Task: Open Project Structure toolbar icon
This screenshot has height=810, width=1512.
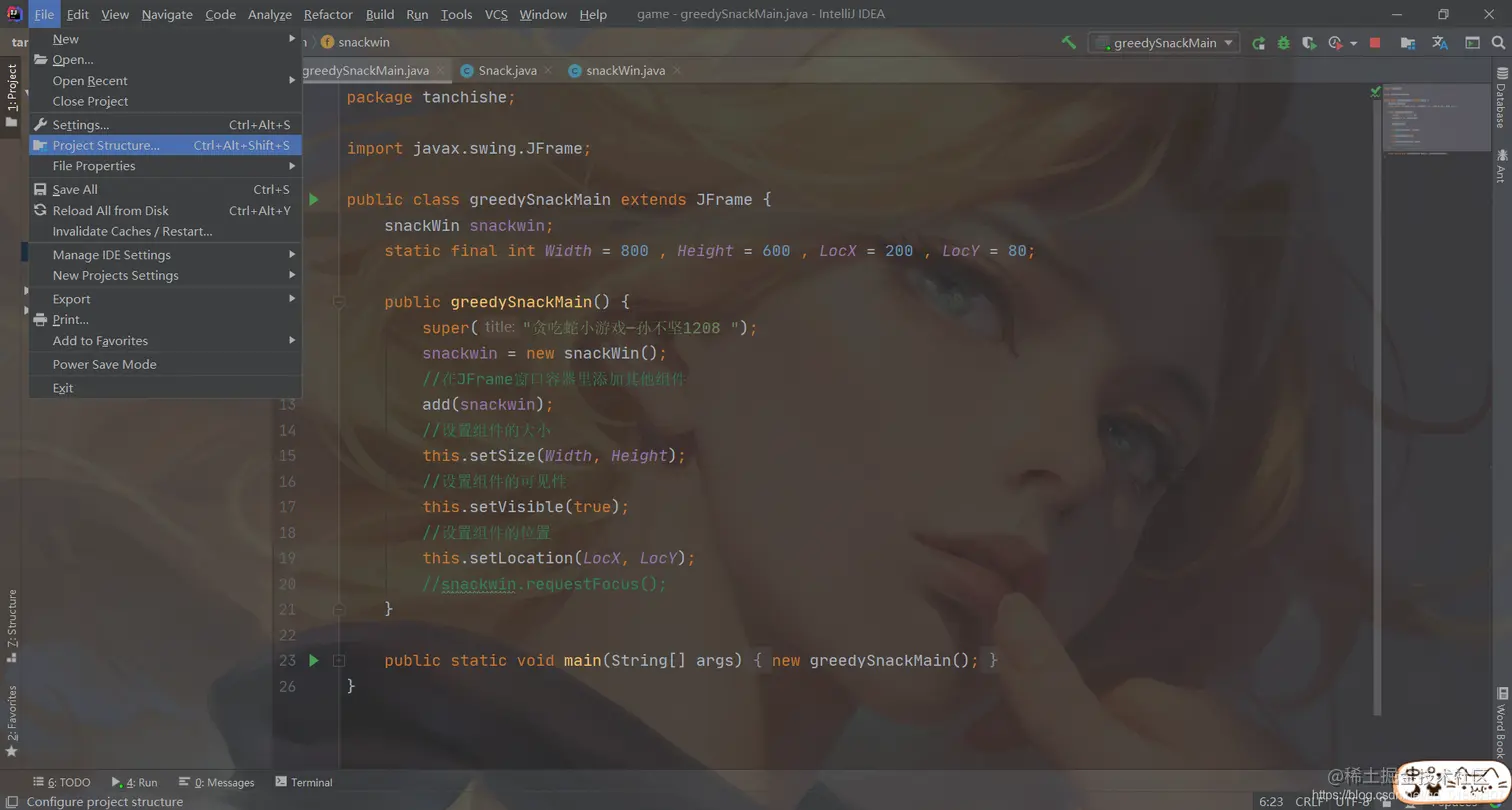Action: [x=1408, y=43]
